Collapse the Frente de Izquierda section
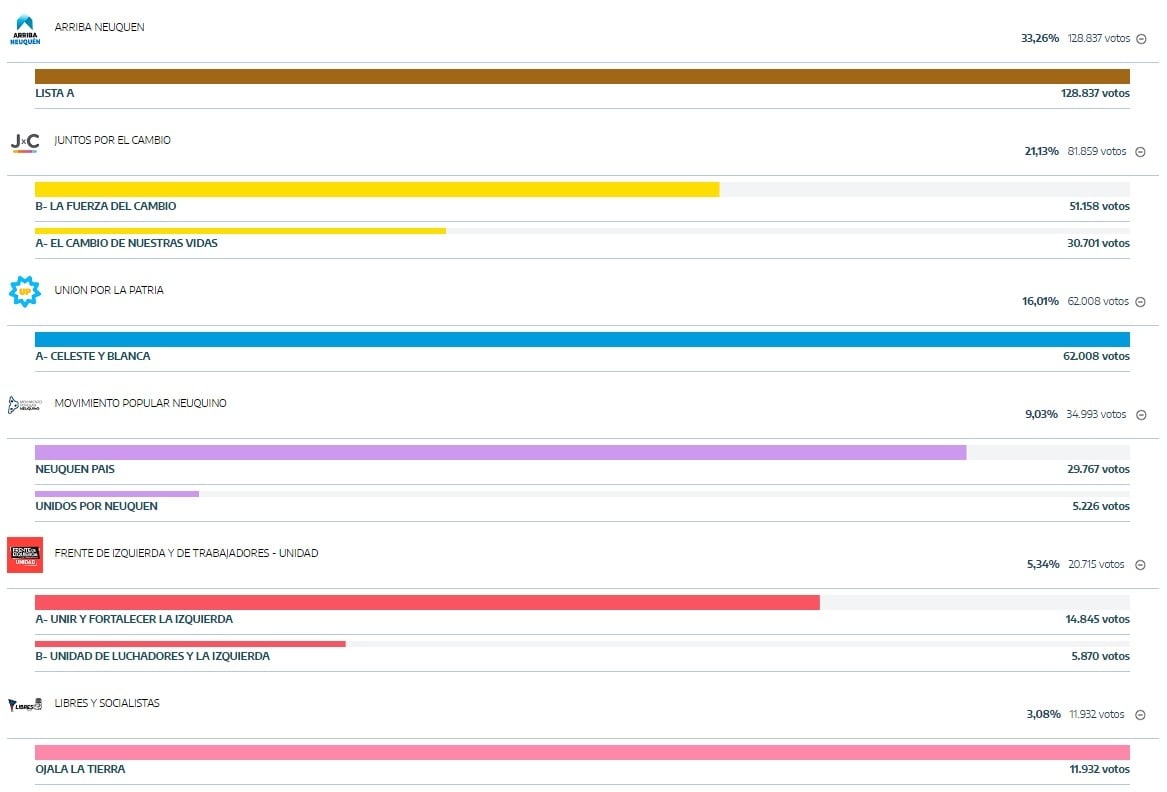This screenshot has width=1167, height=792. point(1140,565)
